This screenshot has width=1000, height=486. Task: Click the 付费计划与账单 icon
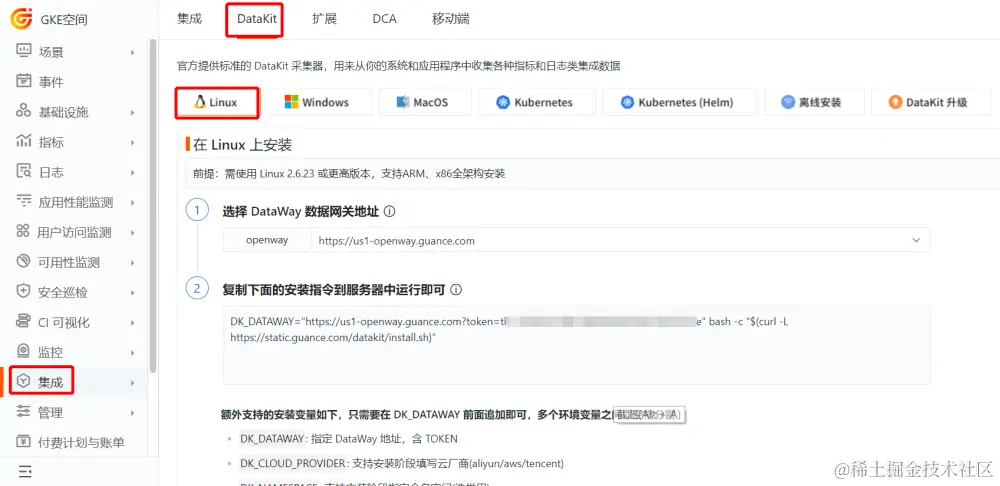pos(24,442)
